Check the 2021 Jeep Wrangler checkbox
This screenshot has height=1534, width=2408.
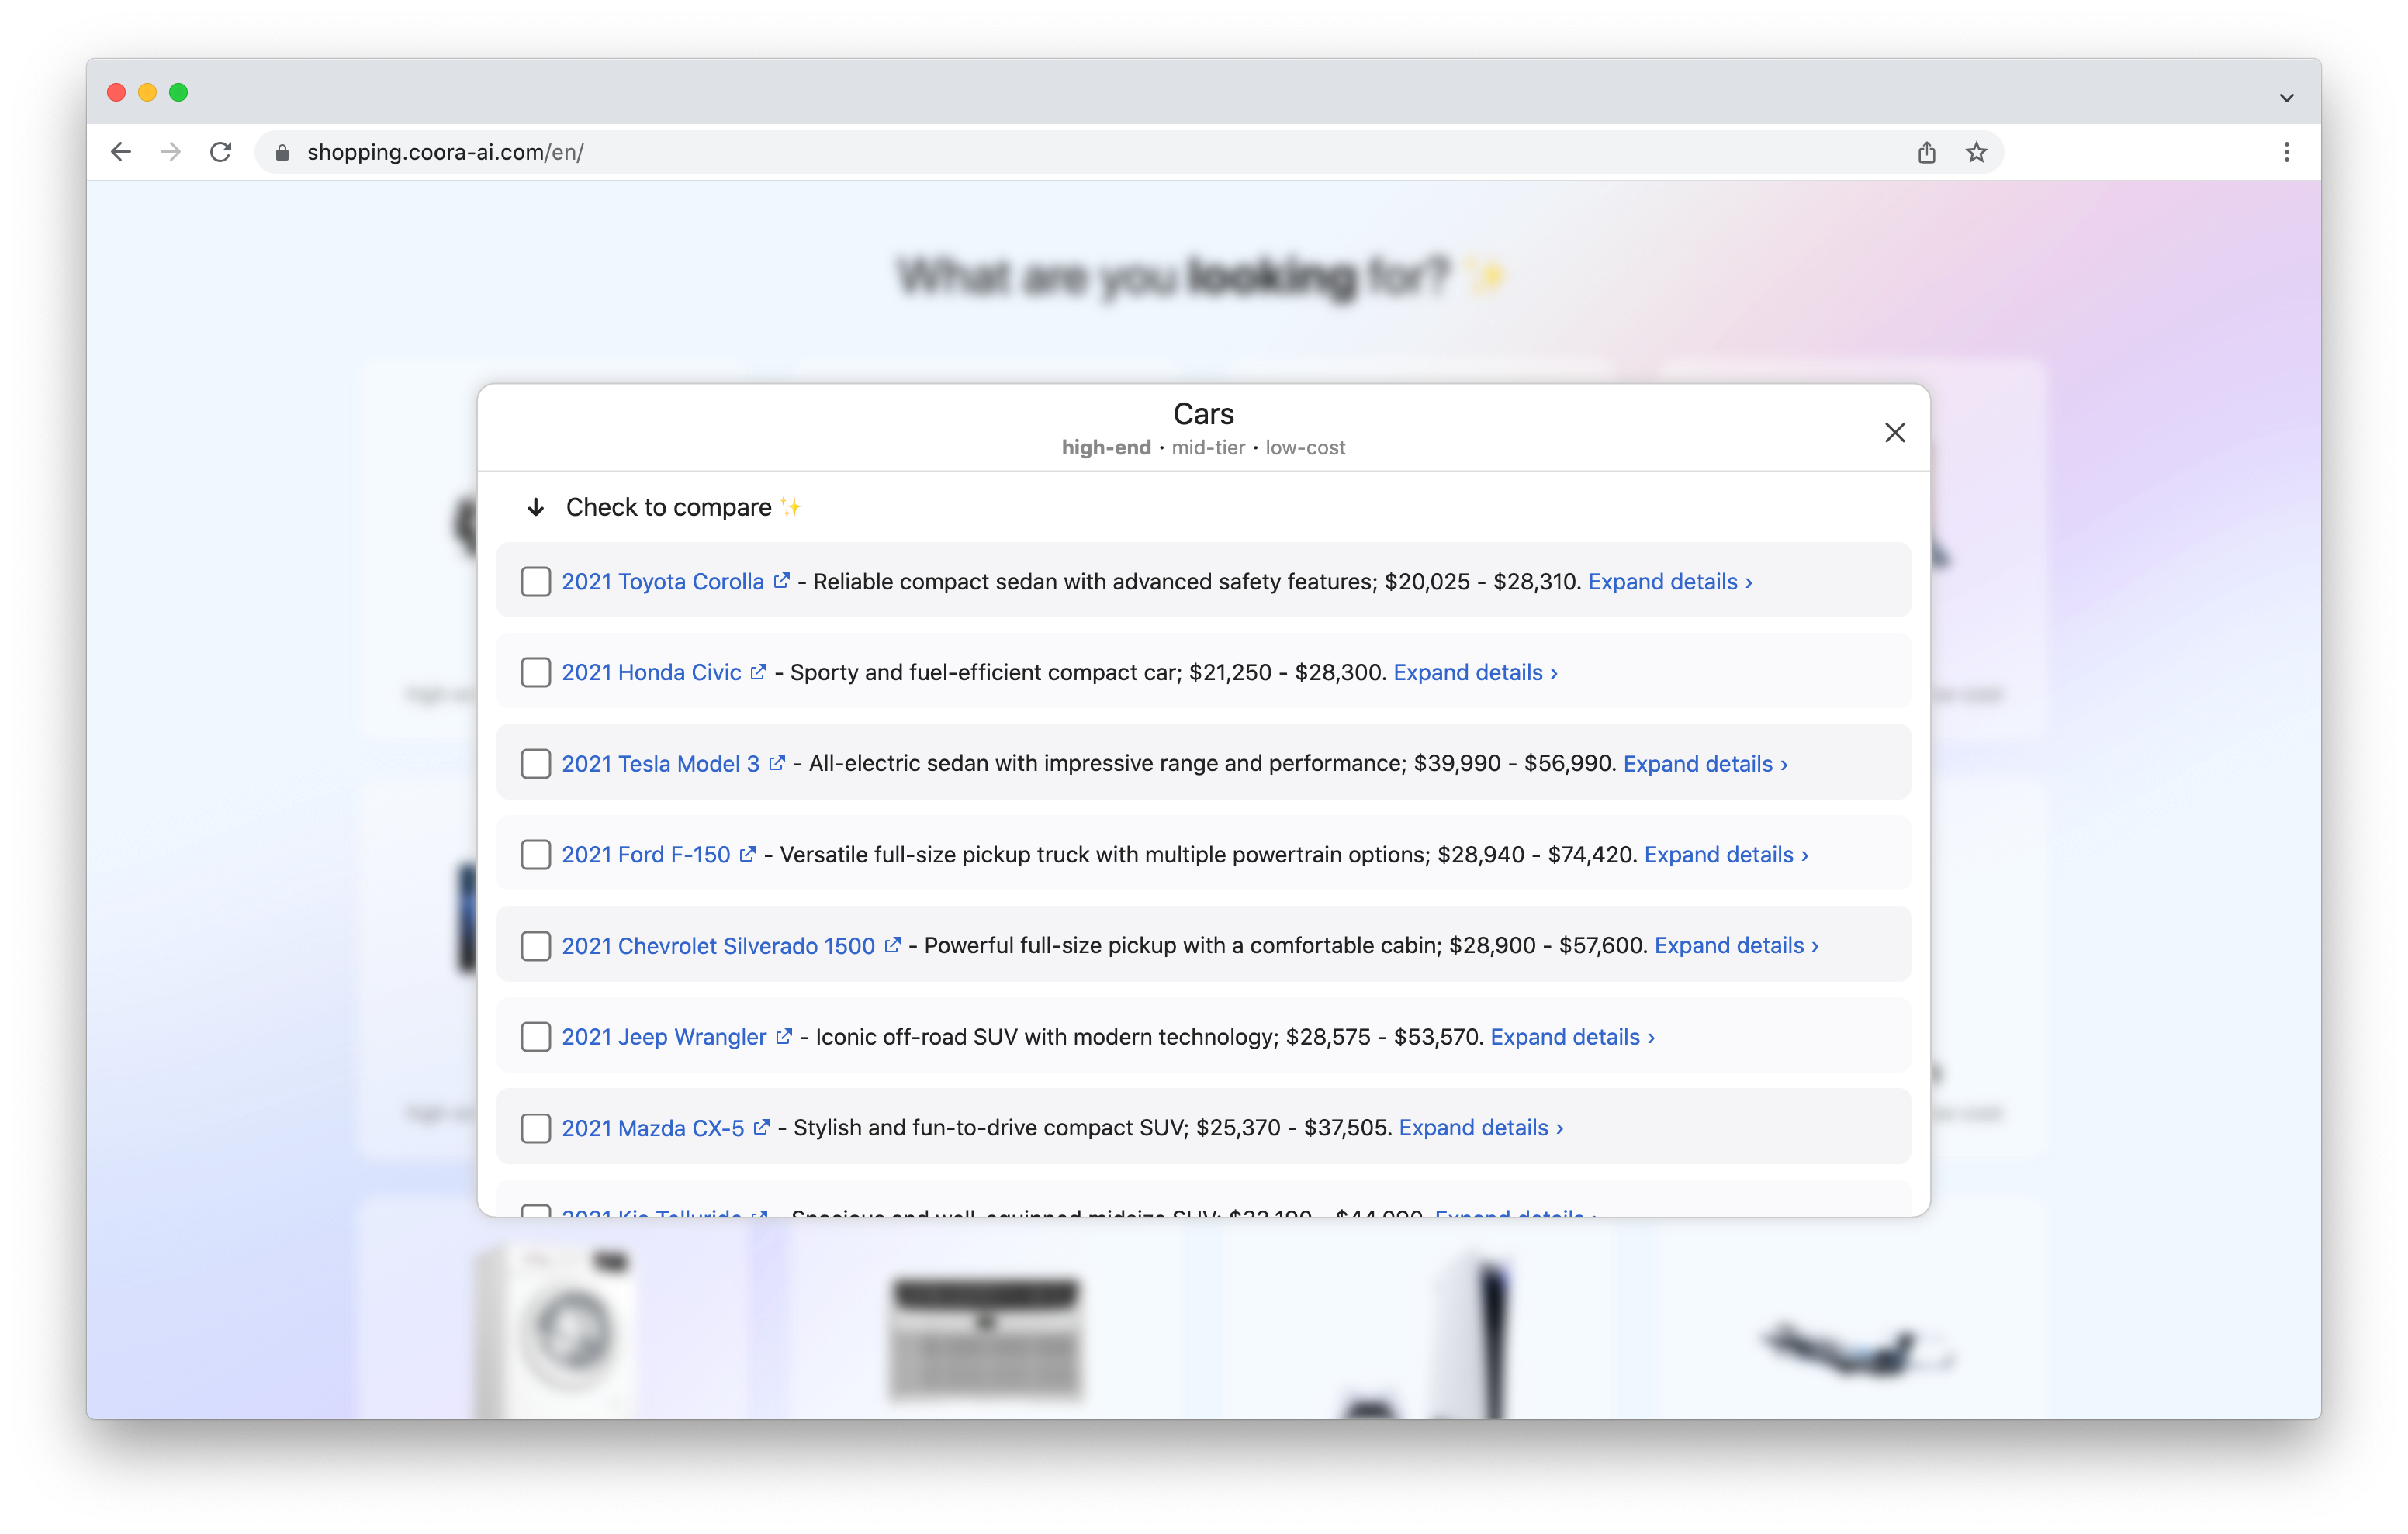(536, 1036)
